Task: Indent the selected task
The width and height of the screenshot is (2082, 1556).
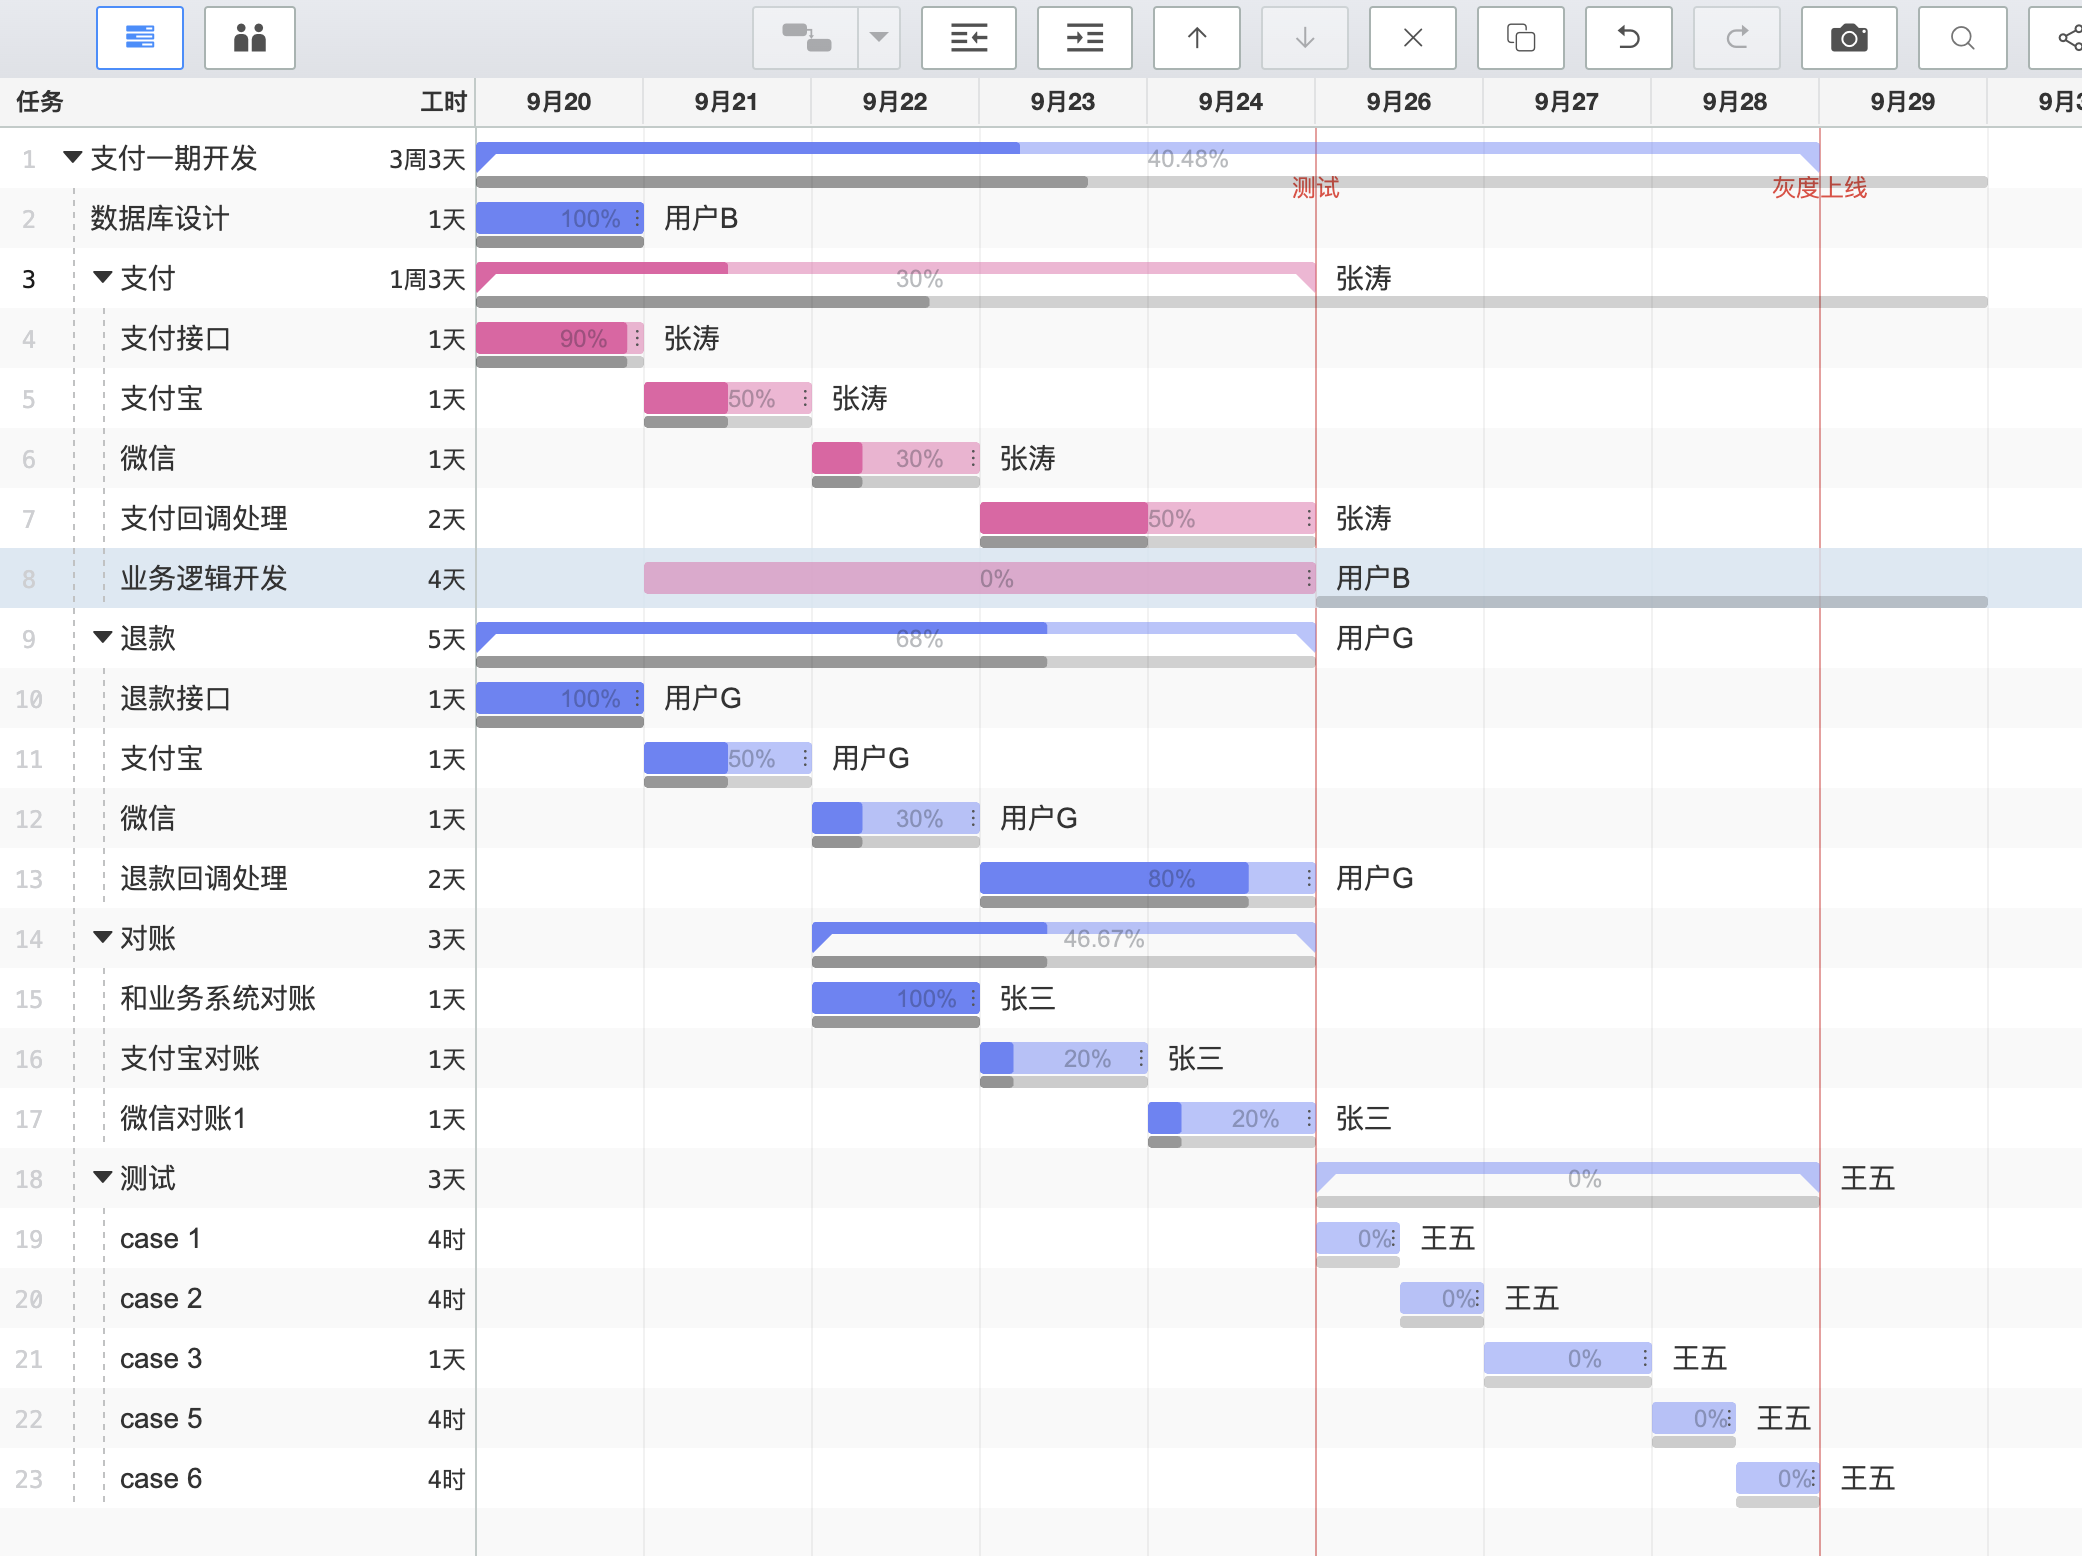Action: [x=1085, y=38]
